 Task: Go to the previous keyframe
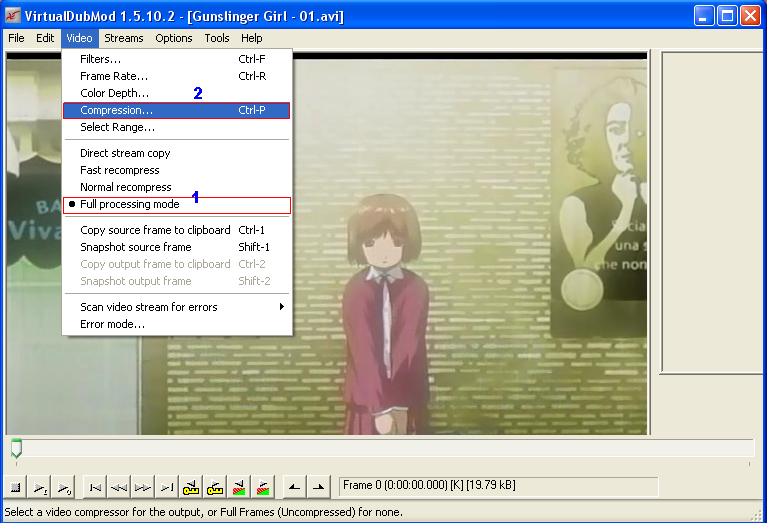pyautogui.click(x=191, y=487)
